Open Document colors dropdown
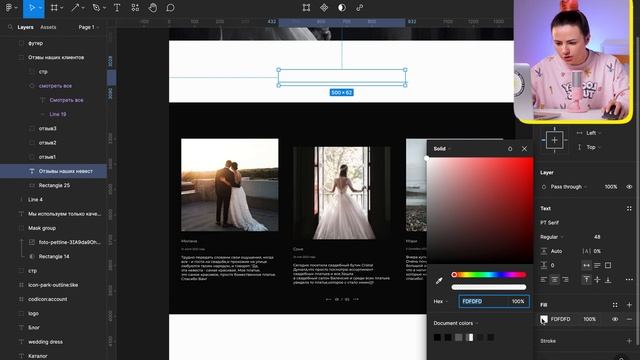640x360 pixels. 456,323
